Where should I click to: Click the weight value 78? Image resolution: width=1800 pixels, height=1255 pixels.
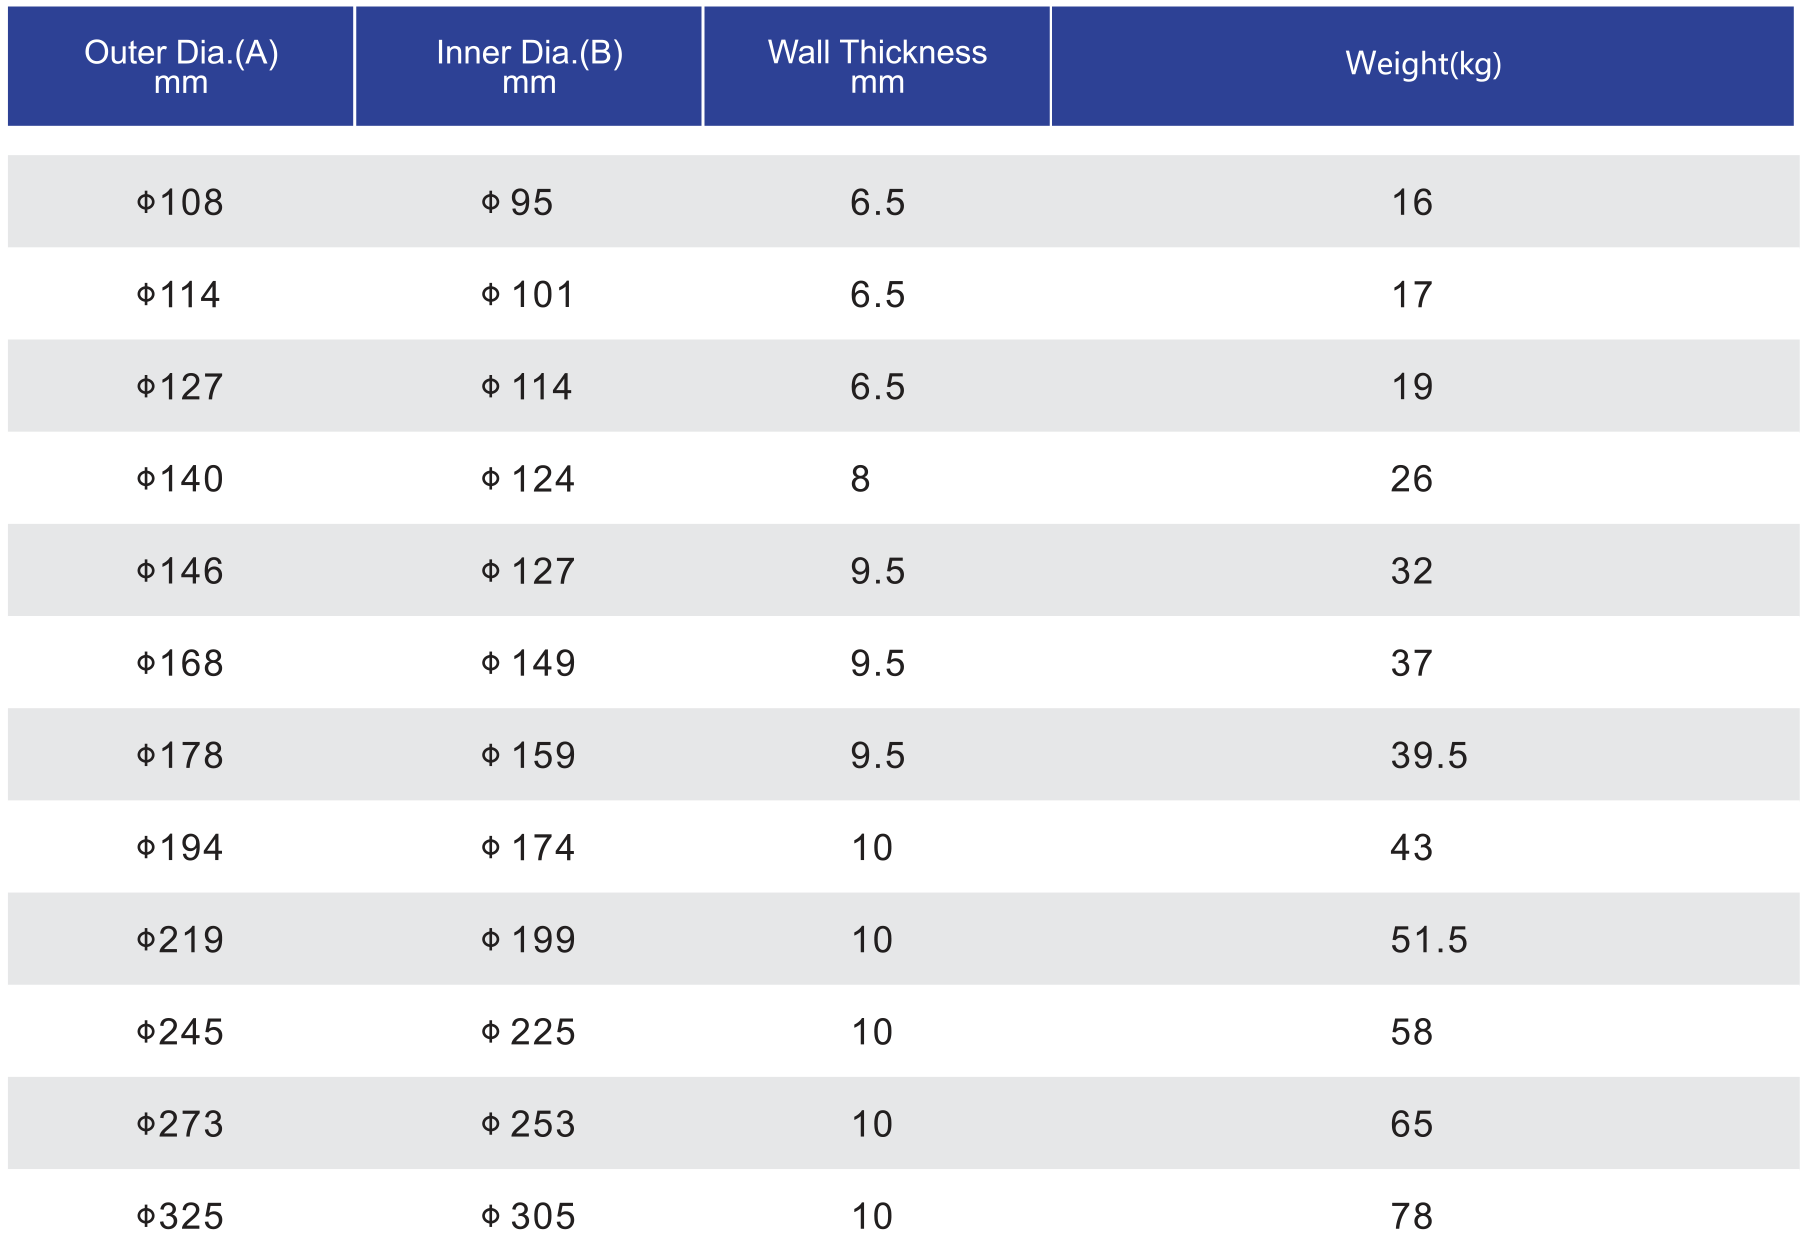1412,1217
